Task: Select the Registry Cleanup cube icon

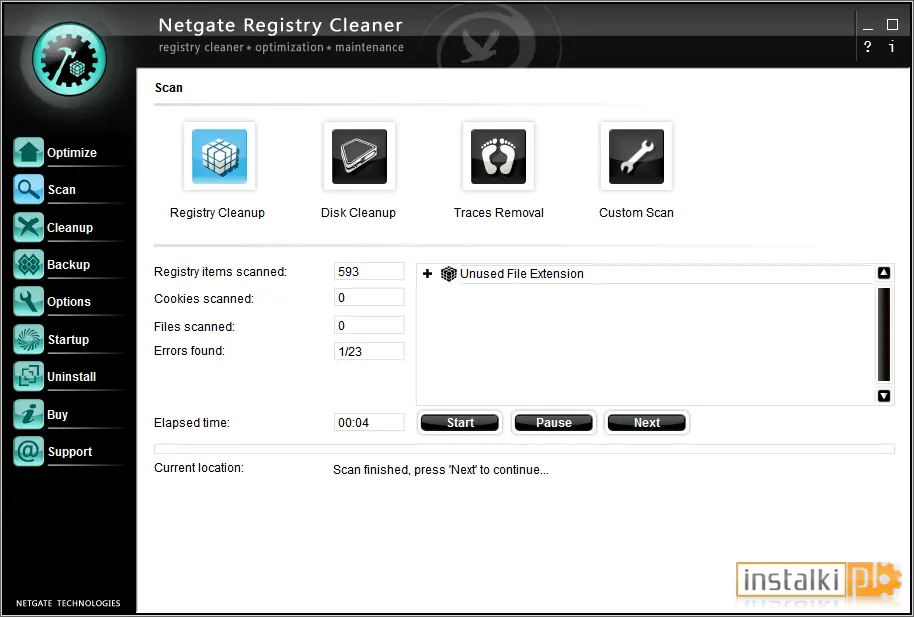Action: [x=219, y=156]
